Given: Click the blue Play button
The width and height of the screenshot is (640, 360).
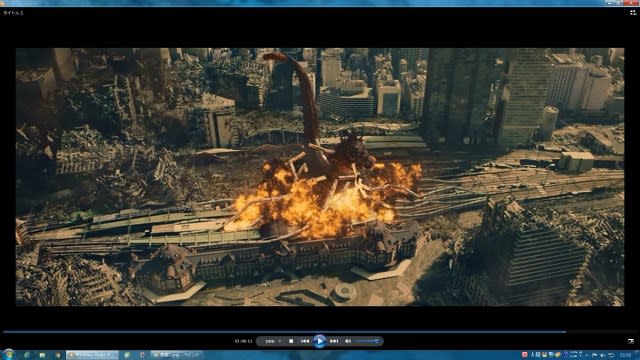Looking at the screenshot, I should [320, 341].
